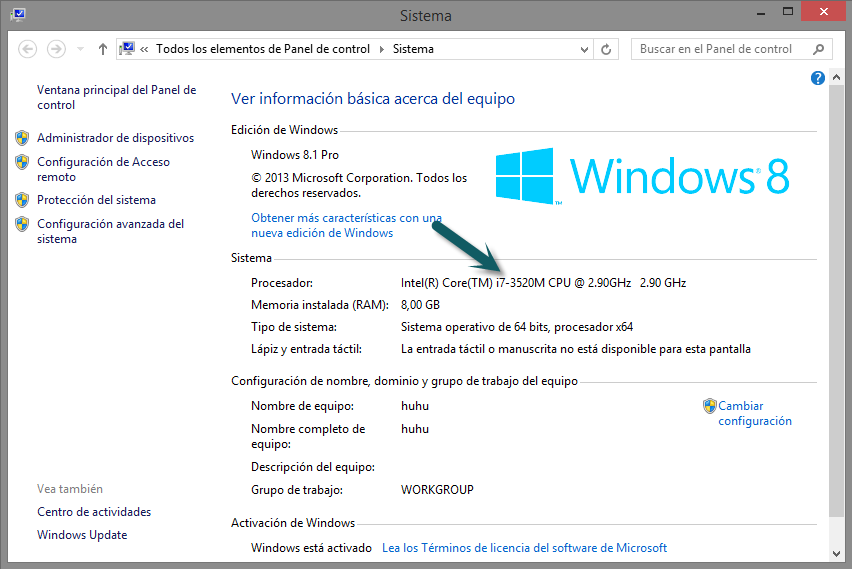Open Administrador de dispositivos
The height and width of the screenshot is (569, 852).
(x=115, y=138)
